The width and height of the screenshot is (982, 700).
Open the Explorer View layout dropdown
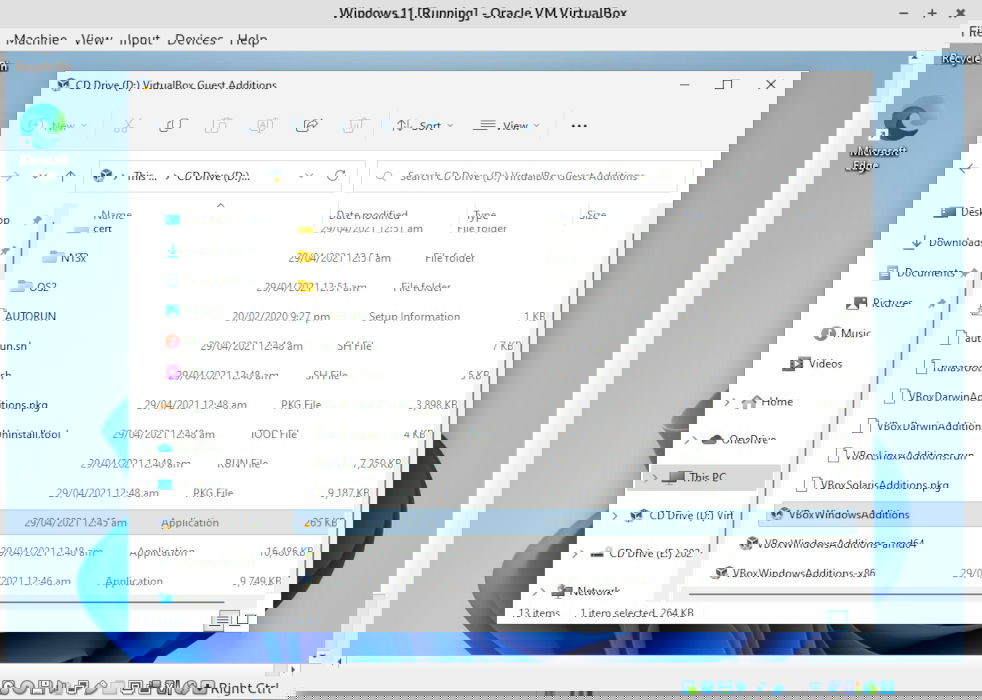click(x=507, y=126)
